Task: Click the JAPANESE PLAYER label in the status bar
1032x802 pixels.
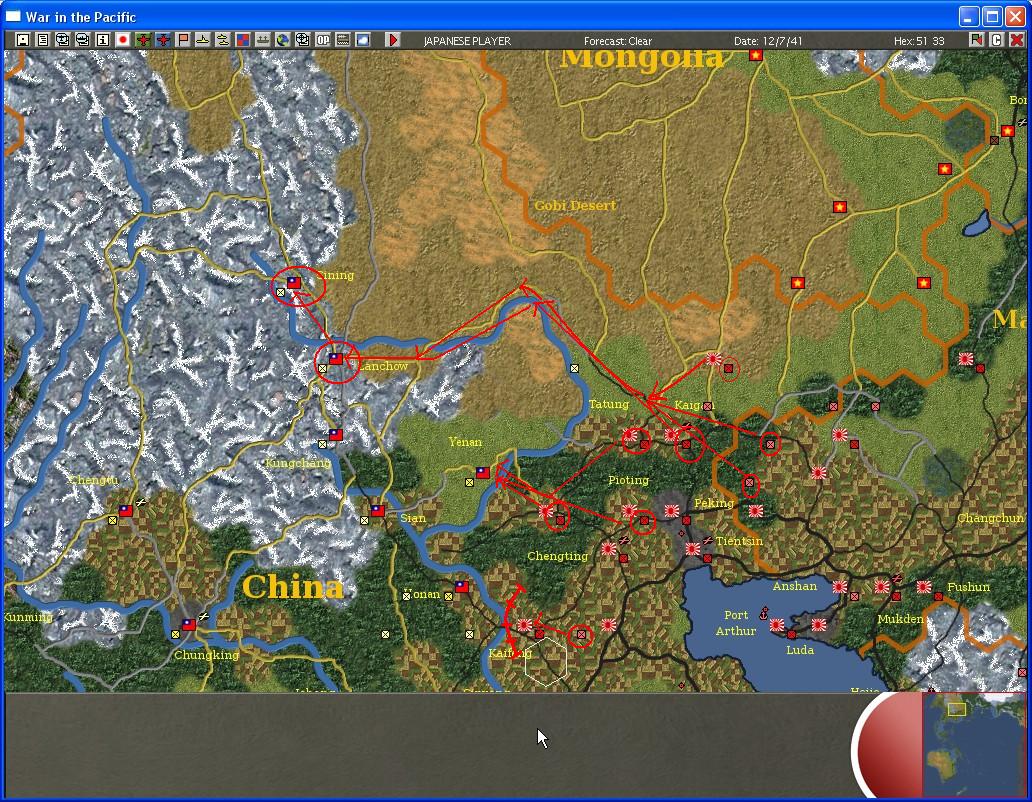Action: tap(467, 41)
